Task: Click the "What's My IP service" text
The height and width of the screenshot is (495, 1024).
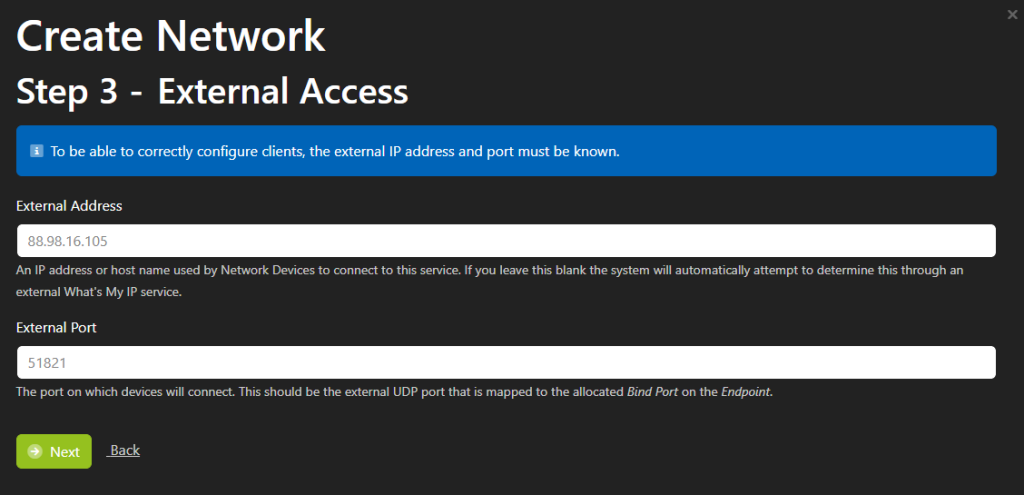Action: coord(121,292)
